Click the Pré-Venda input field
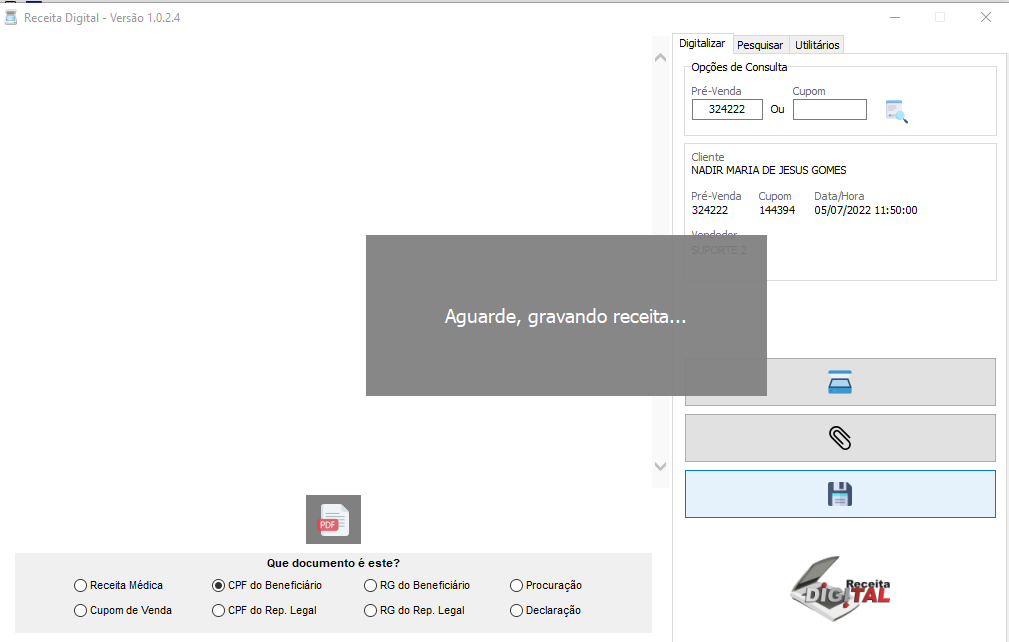The height and width of the screenshot is (642, 1009). coord(727,110)
